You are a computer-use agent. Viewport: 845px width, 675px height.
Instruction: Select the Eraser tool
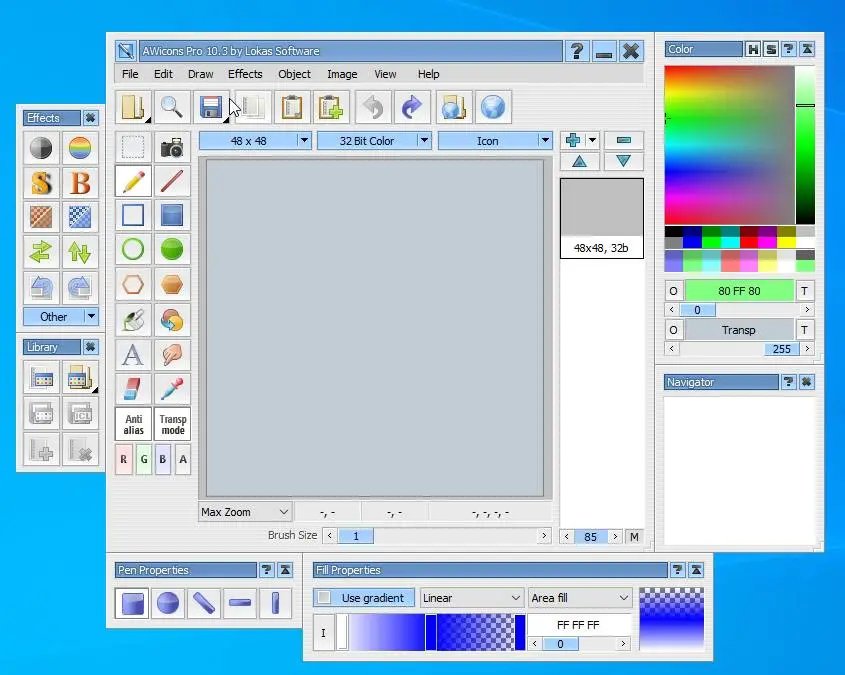tap(133, 389)
